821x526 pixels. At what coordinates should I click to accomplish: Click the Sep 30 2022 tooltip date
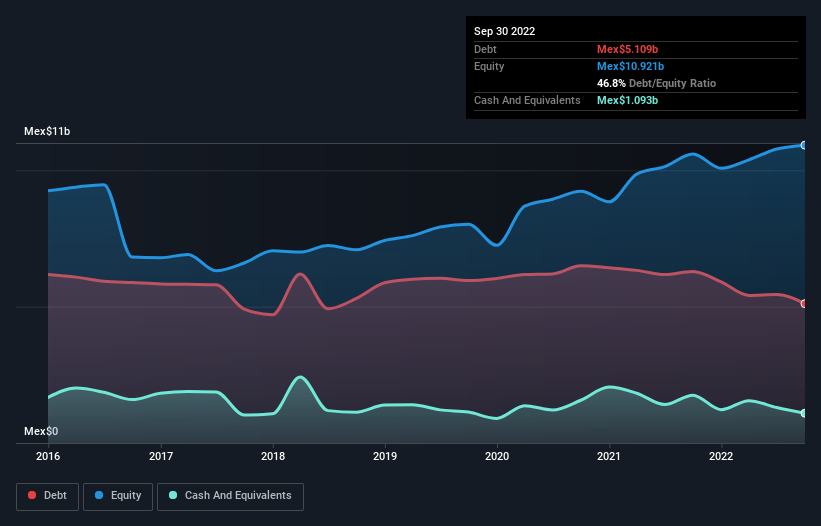(x=505, y=31)
